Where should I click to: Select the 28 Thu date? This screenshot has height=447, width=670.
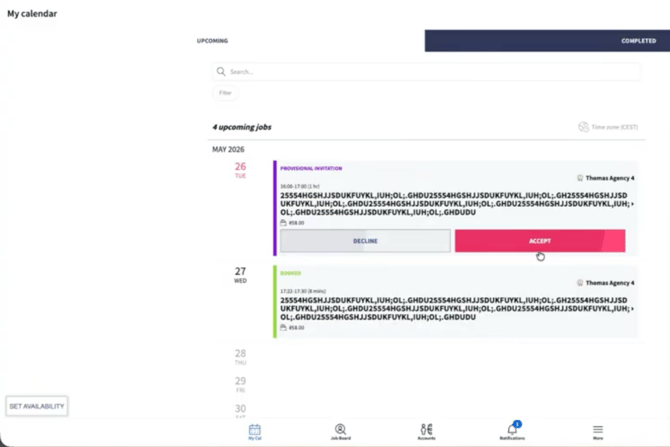(x=240, y=356)
